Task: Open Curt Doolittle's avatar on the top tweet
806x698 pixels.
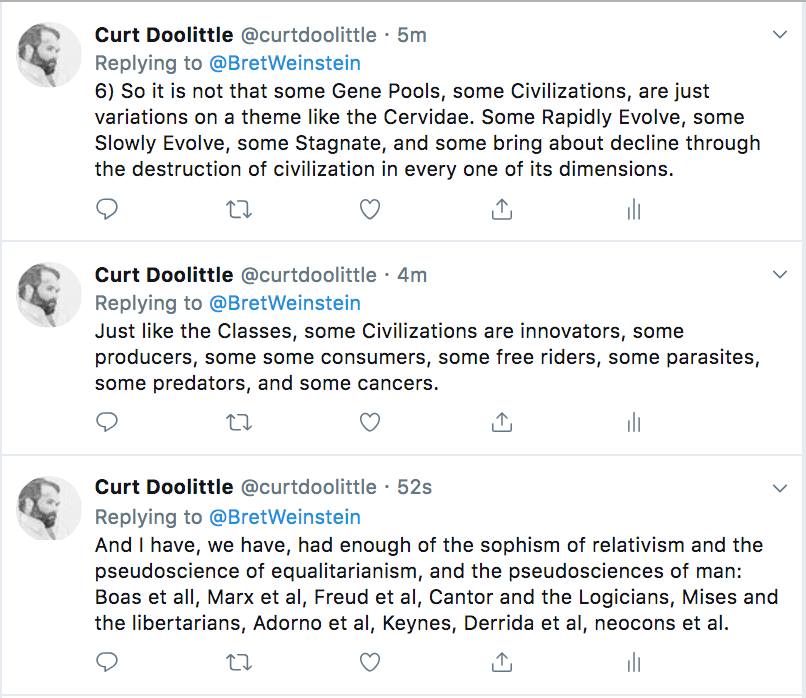Action: click(x=48, y=55)
